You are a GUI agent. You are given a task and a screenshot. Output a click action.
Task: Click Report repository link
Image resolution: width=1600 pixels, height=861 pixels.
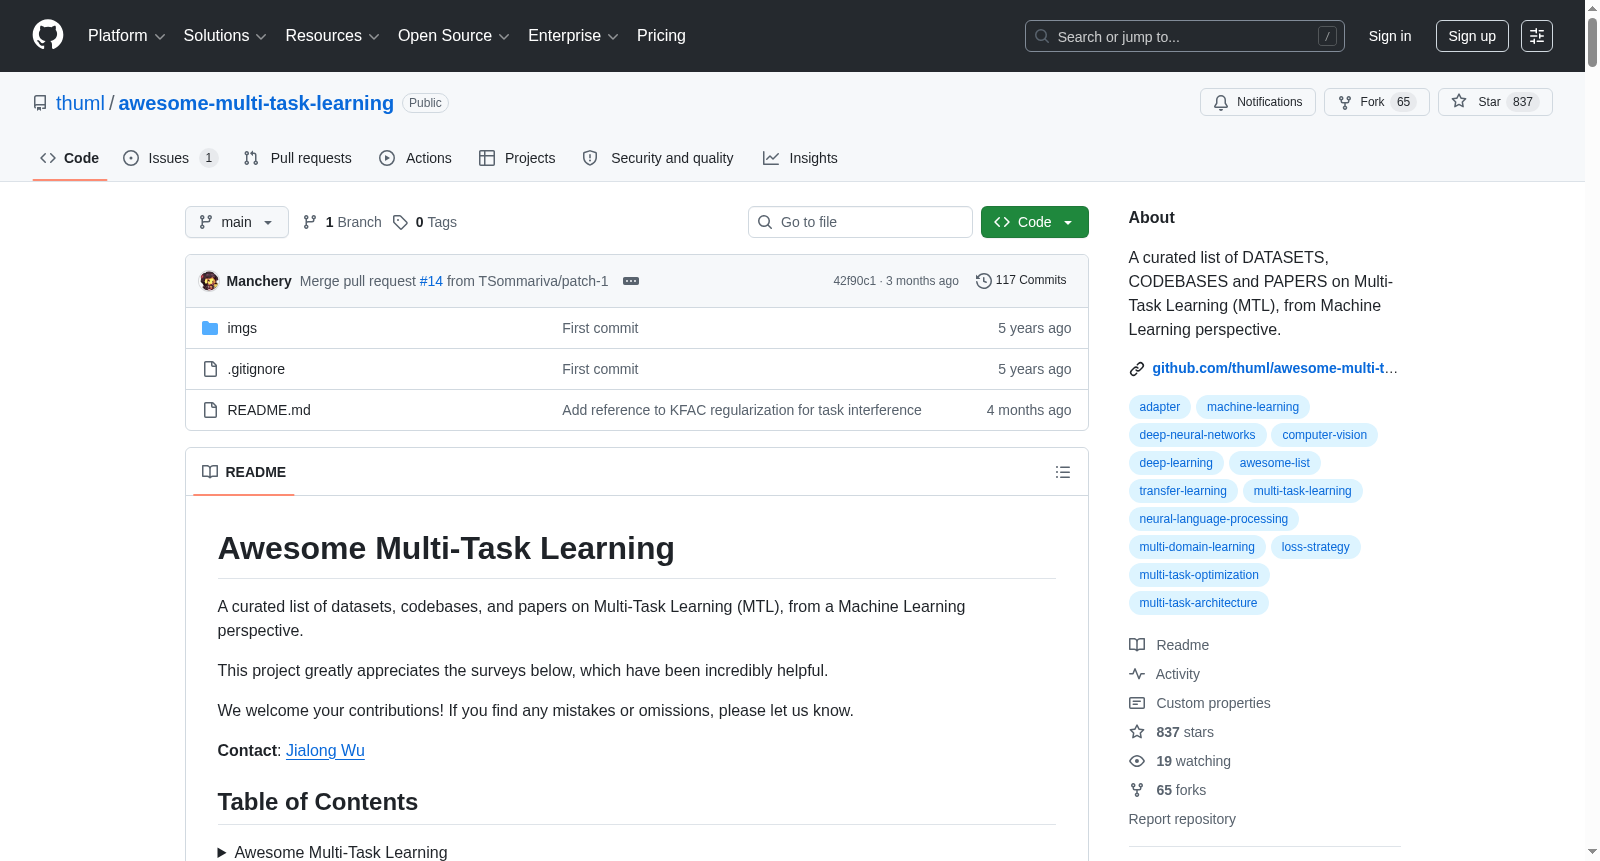1182,819
